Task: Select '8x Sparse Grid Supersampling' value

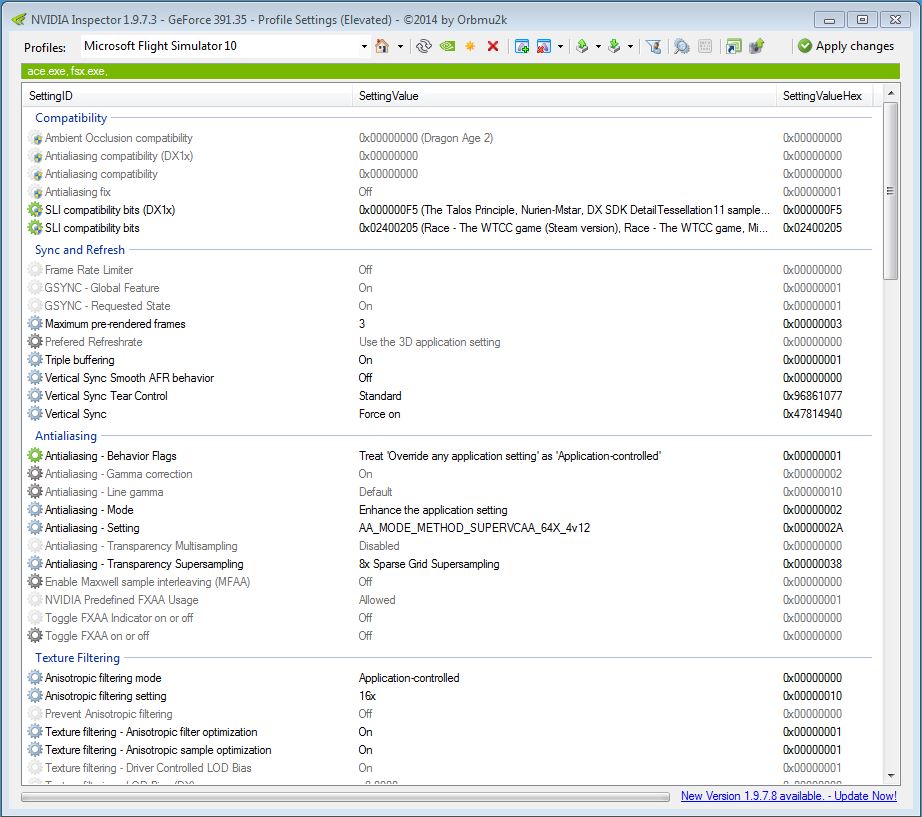Action: coord(429,564)
